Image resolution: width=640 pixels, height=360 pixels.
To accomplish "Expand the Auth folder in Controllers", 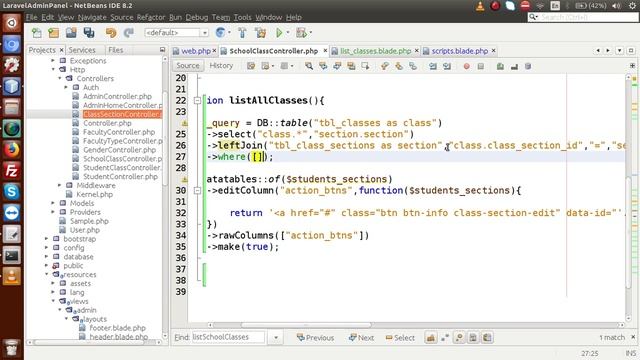I will click(66, 87).
